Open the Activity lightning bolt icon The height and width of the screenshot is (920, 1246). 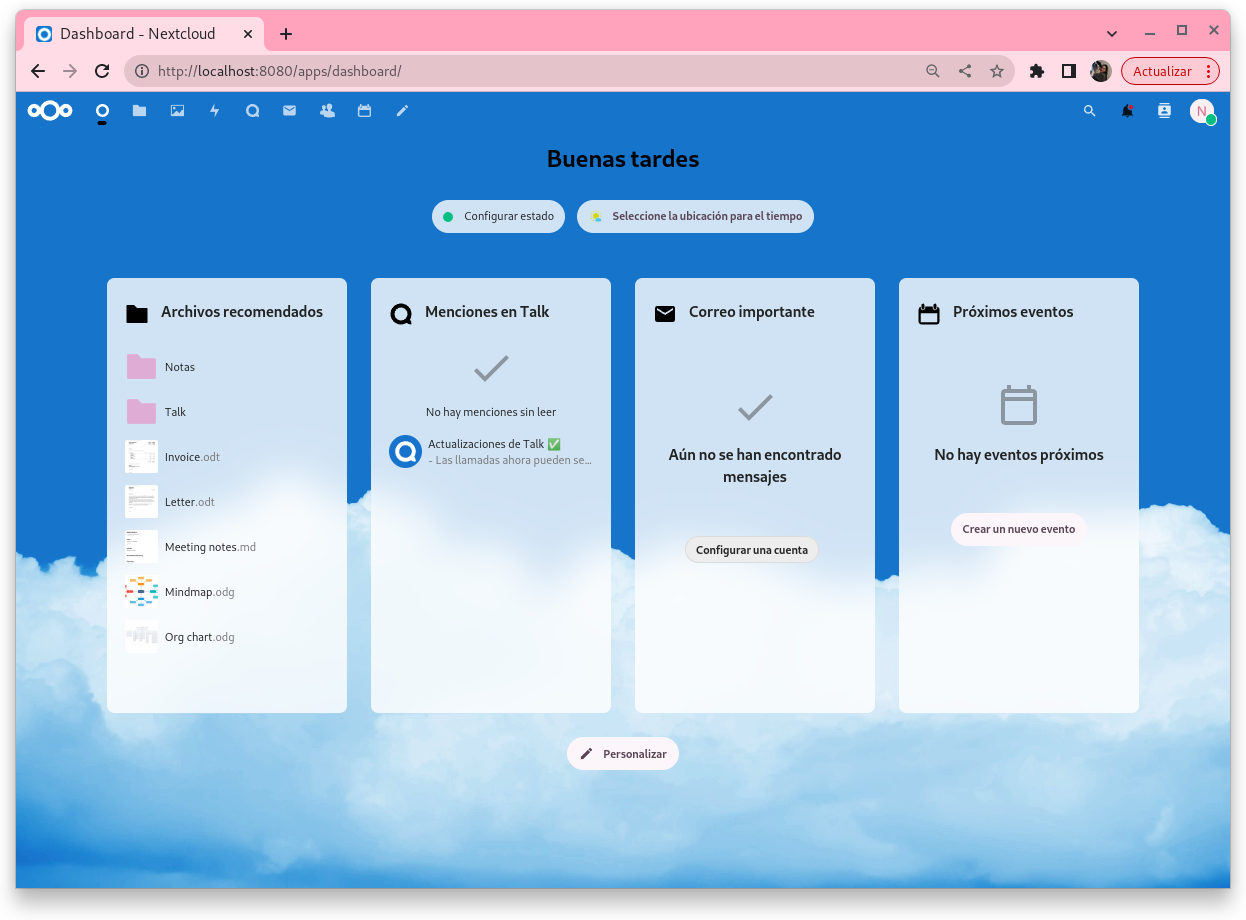[214, 111]
